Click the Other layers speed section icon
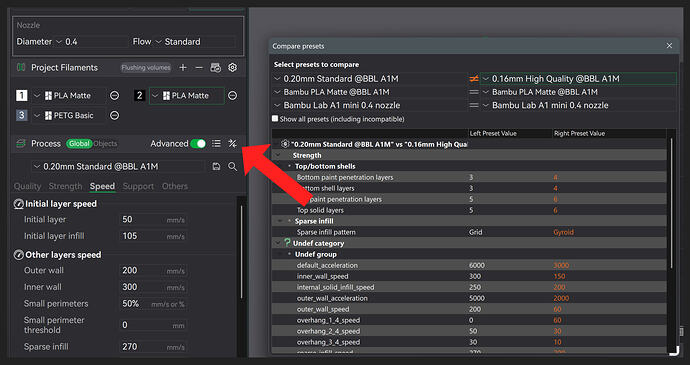The width and height of the screenshot is (690, 365). point(18,255)
